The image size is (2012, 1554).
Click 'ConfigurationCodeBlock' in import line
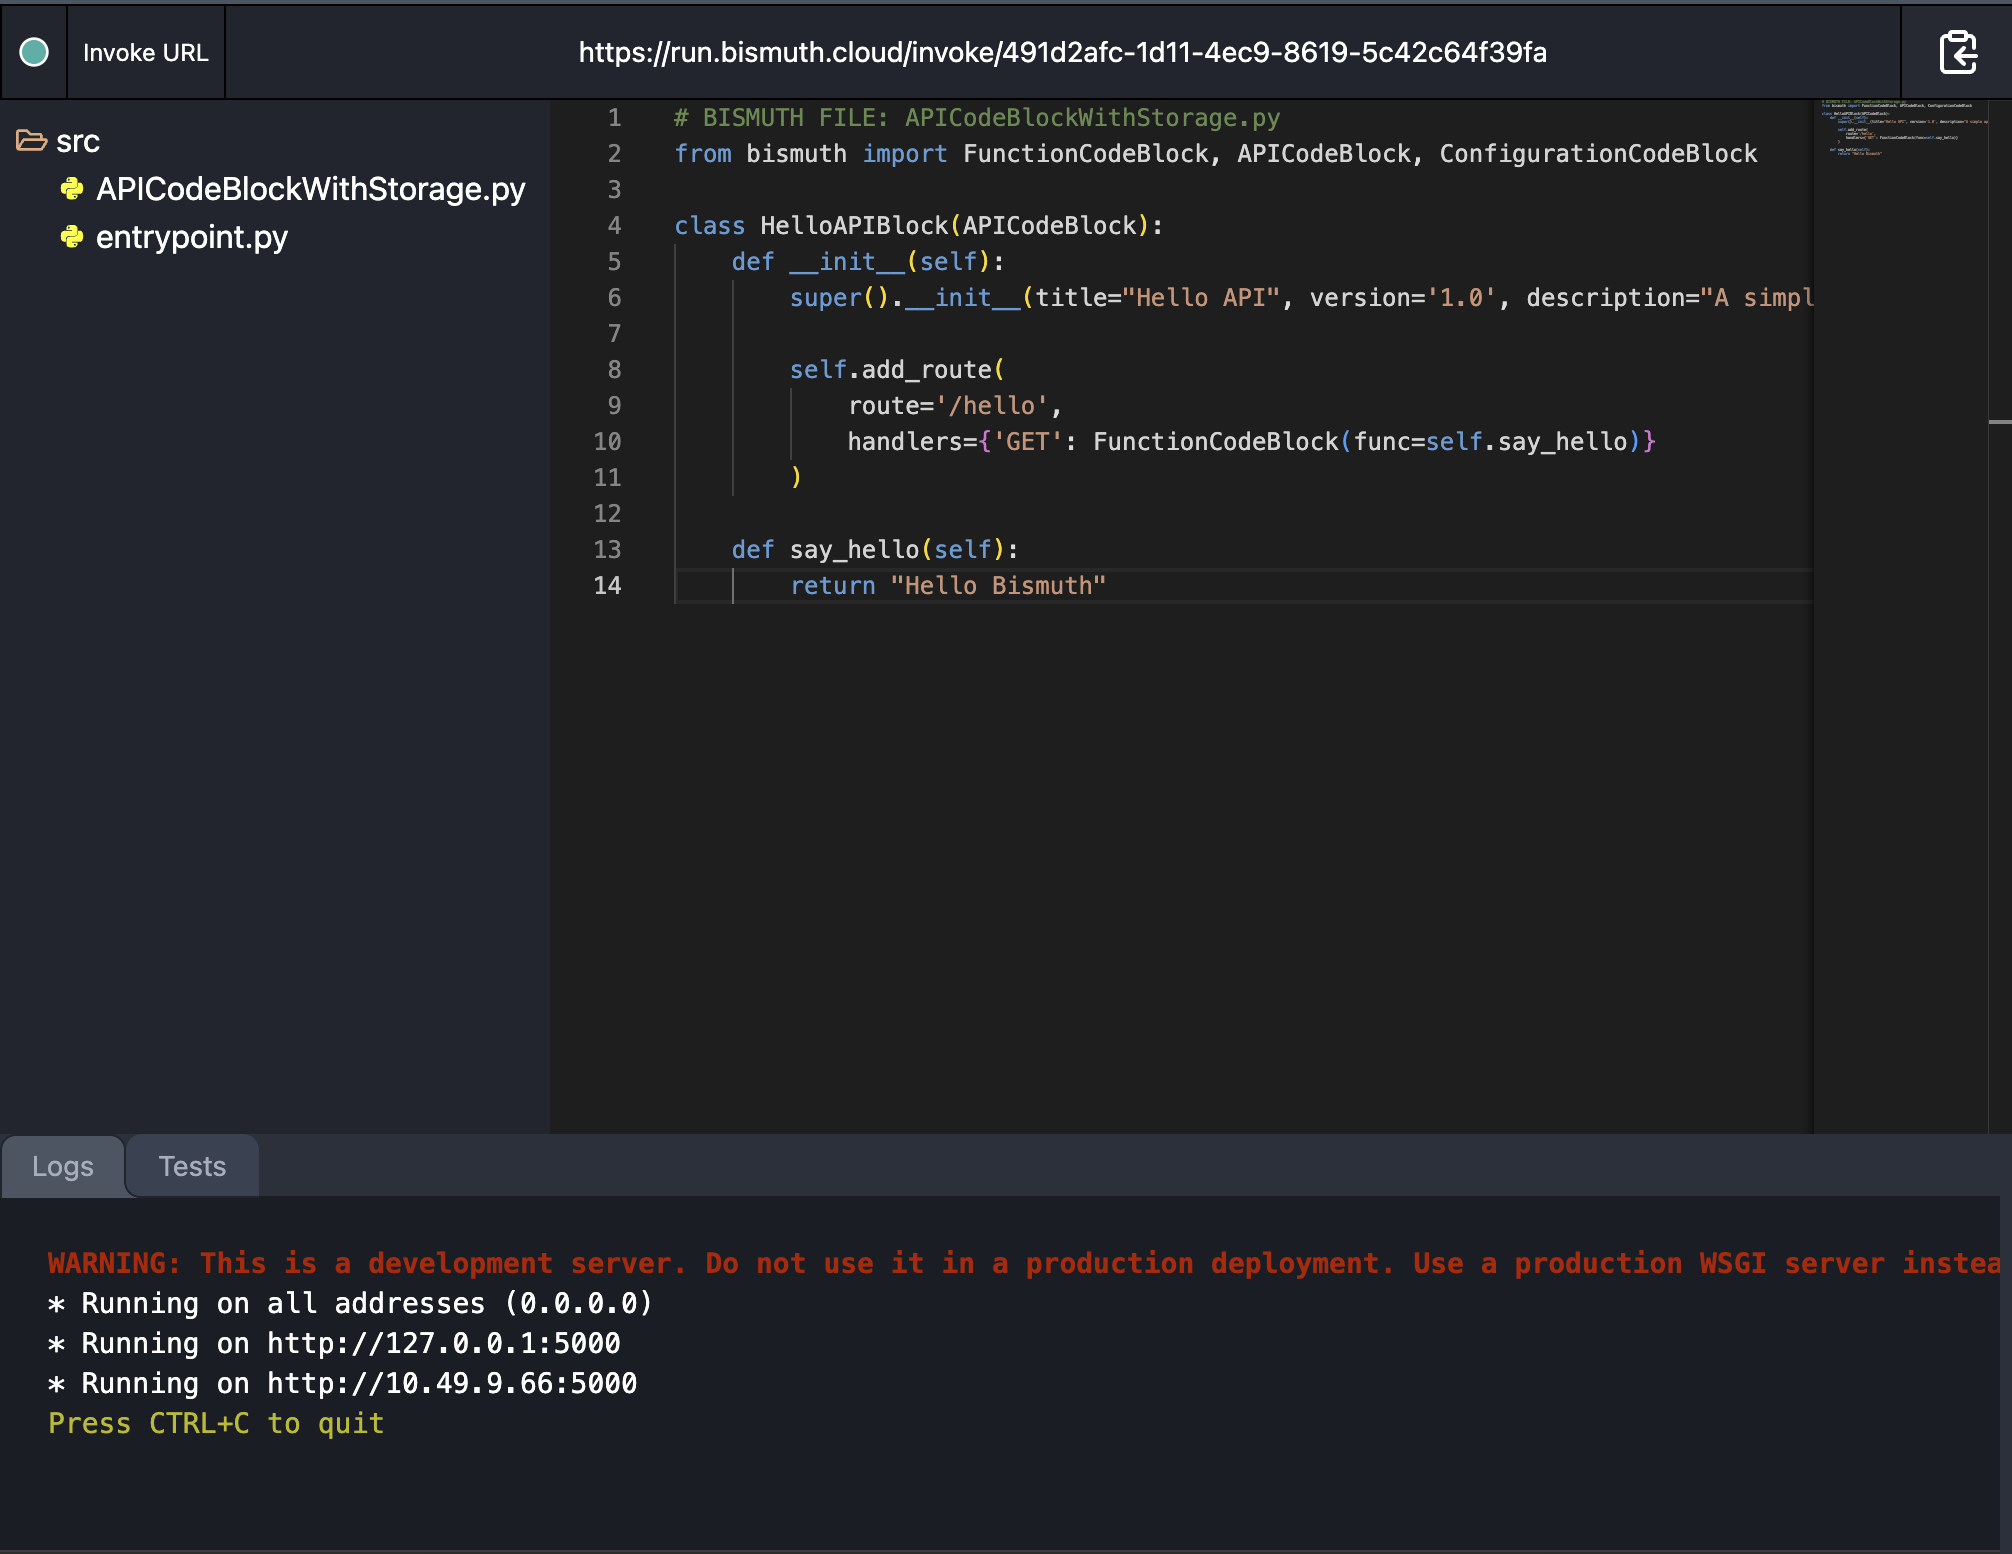point(1598,154)
